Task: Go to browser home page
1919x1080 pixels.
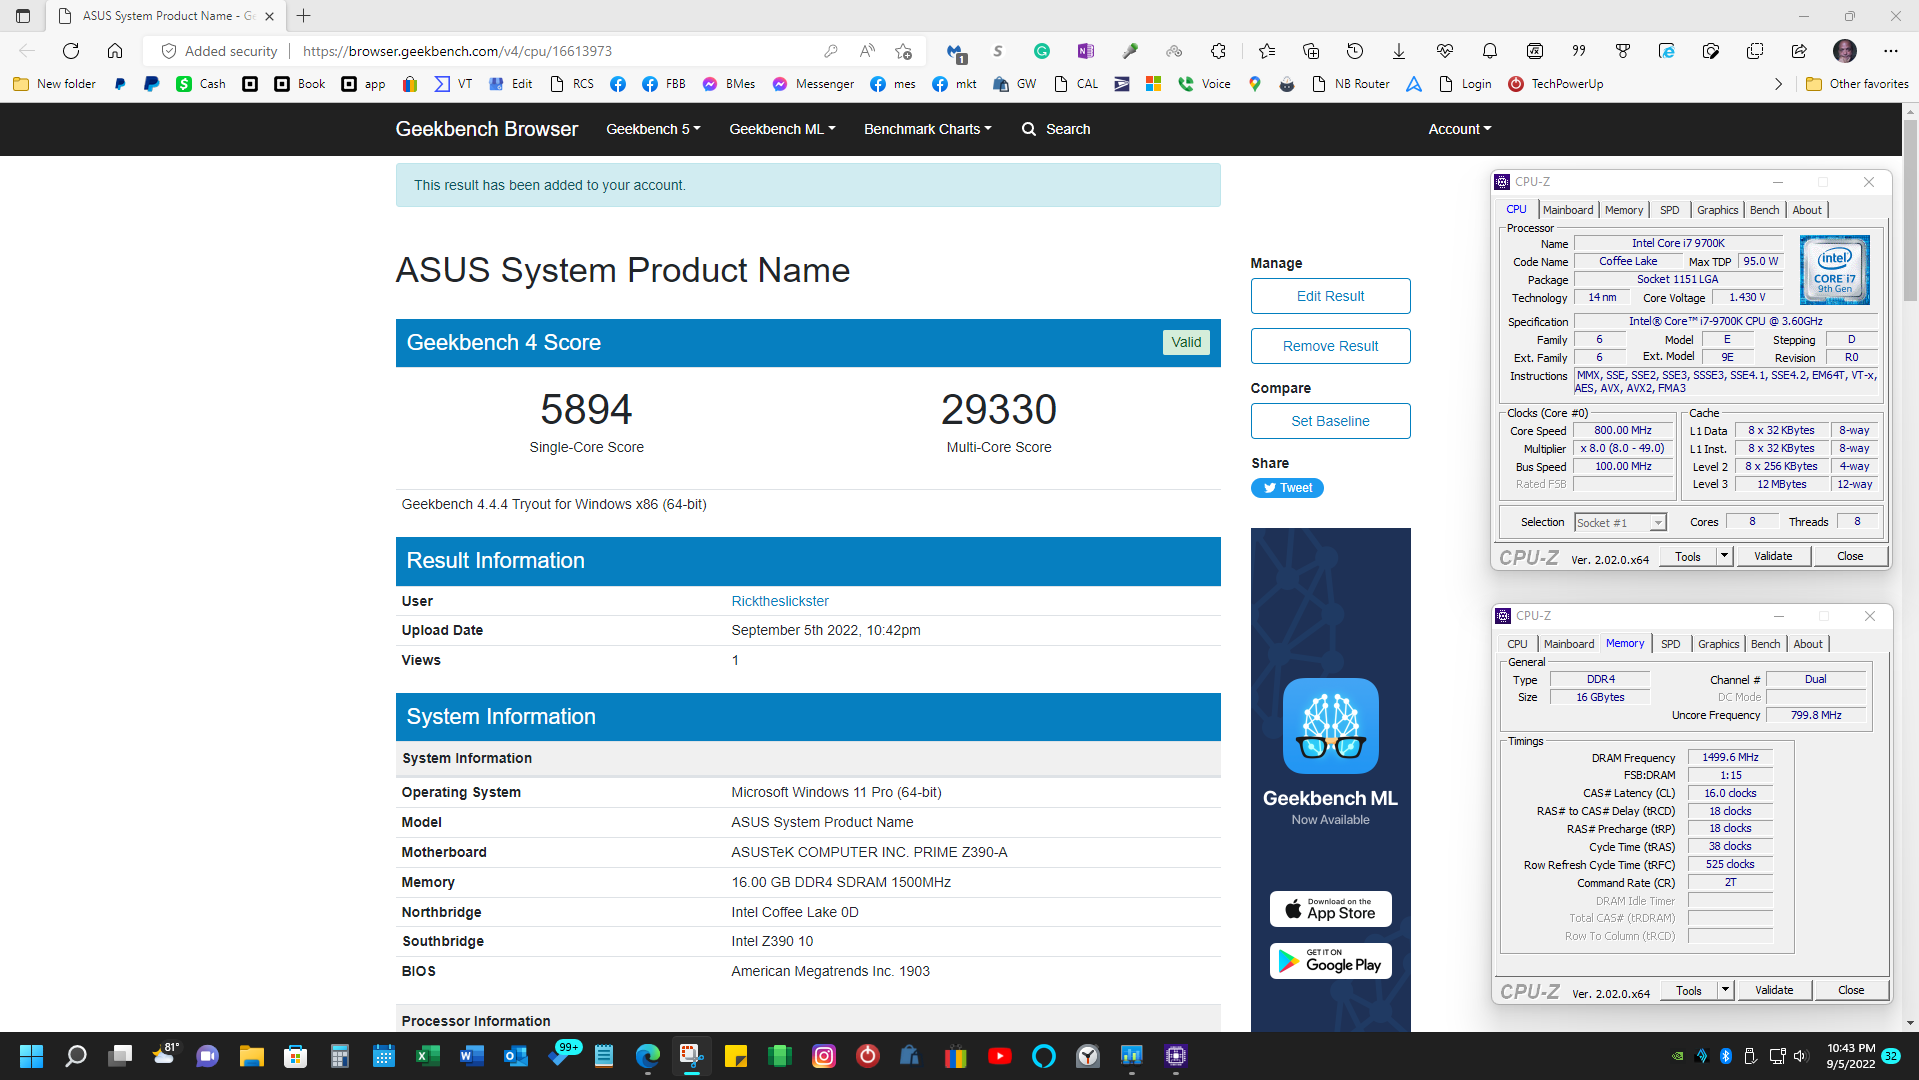Action: click(x=115, y=51)
